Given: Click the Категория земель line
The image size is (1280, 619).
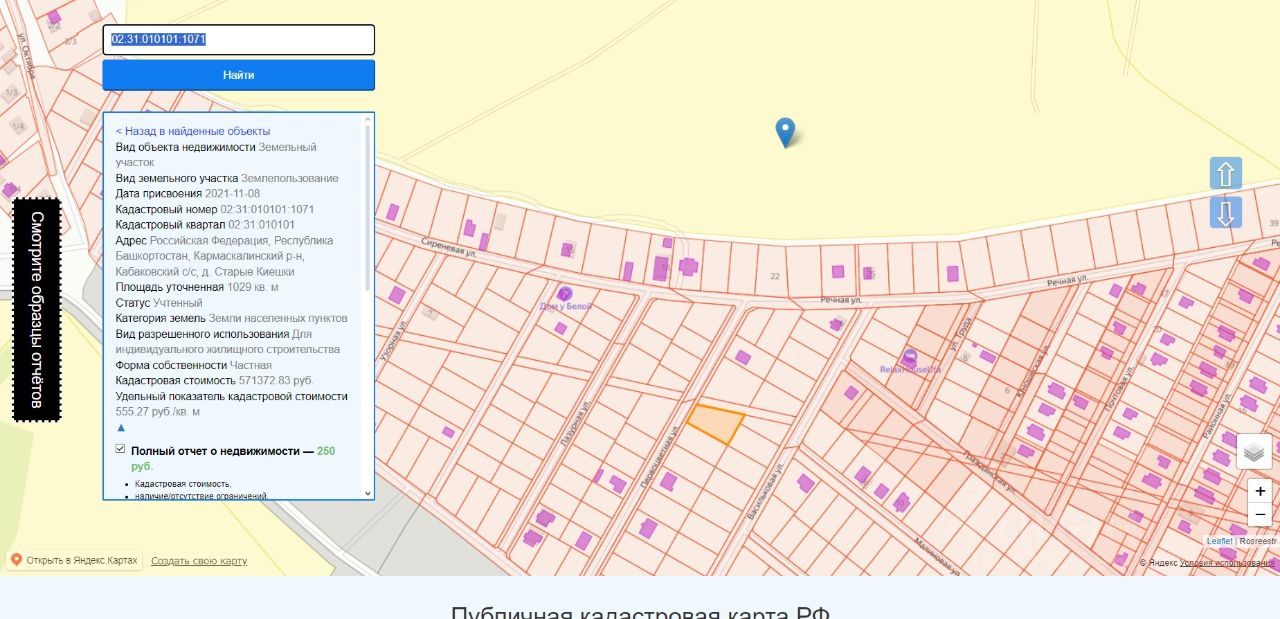Looking at the screenshot, I should pyautogui.click(x=232, y=318).
